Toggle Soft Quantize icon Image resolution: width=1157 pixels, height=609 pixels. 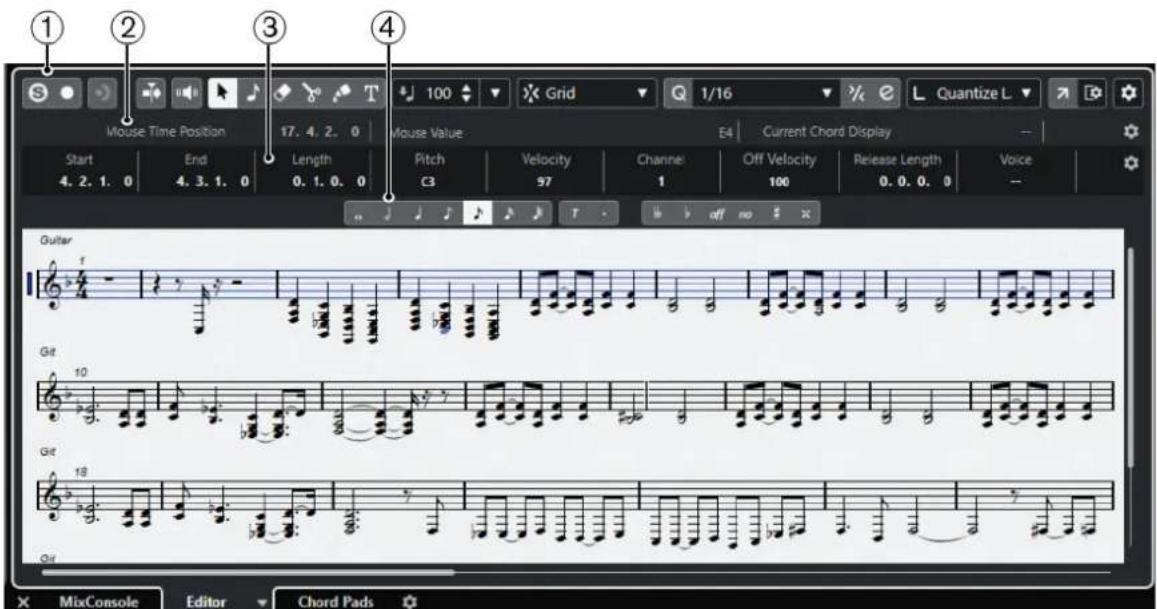point(856,93)
